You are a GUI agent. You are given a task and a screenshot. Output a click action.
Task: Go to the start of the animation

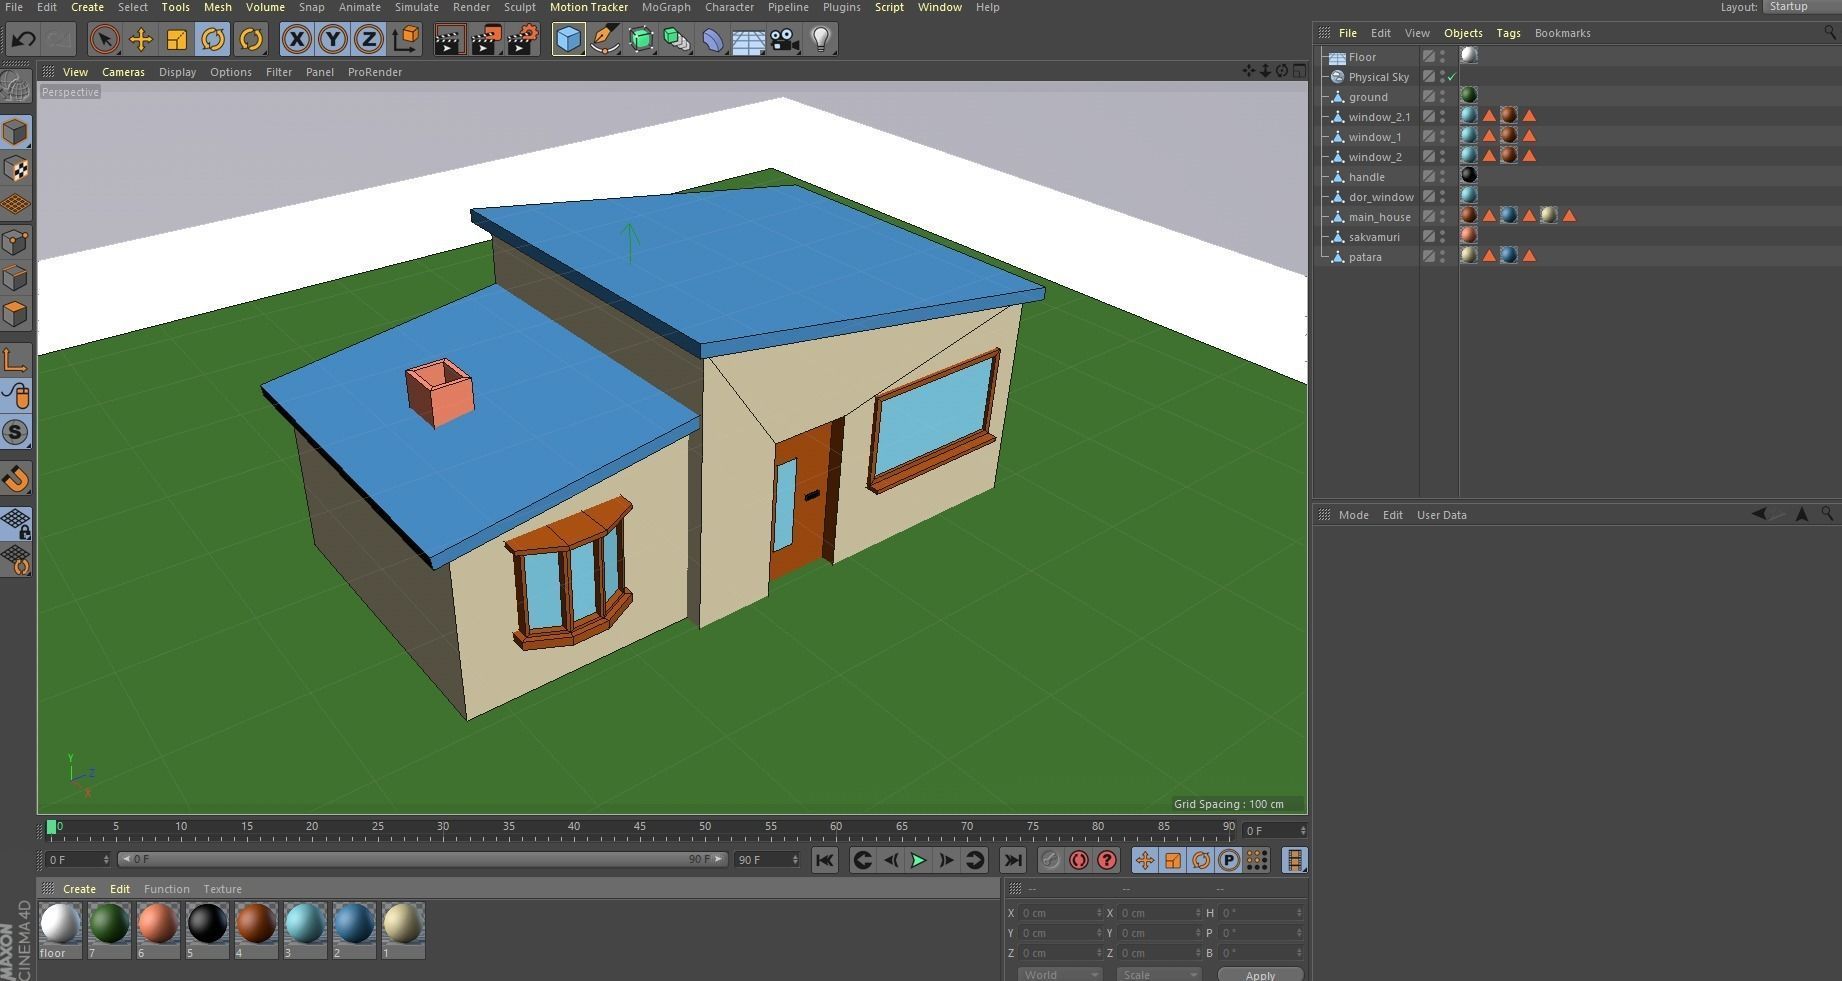point(824,860)
